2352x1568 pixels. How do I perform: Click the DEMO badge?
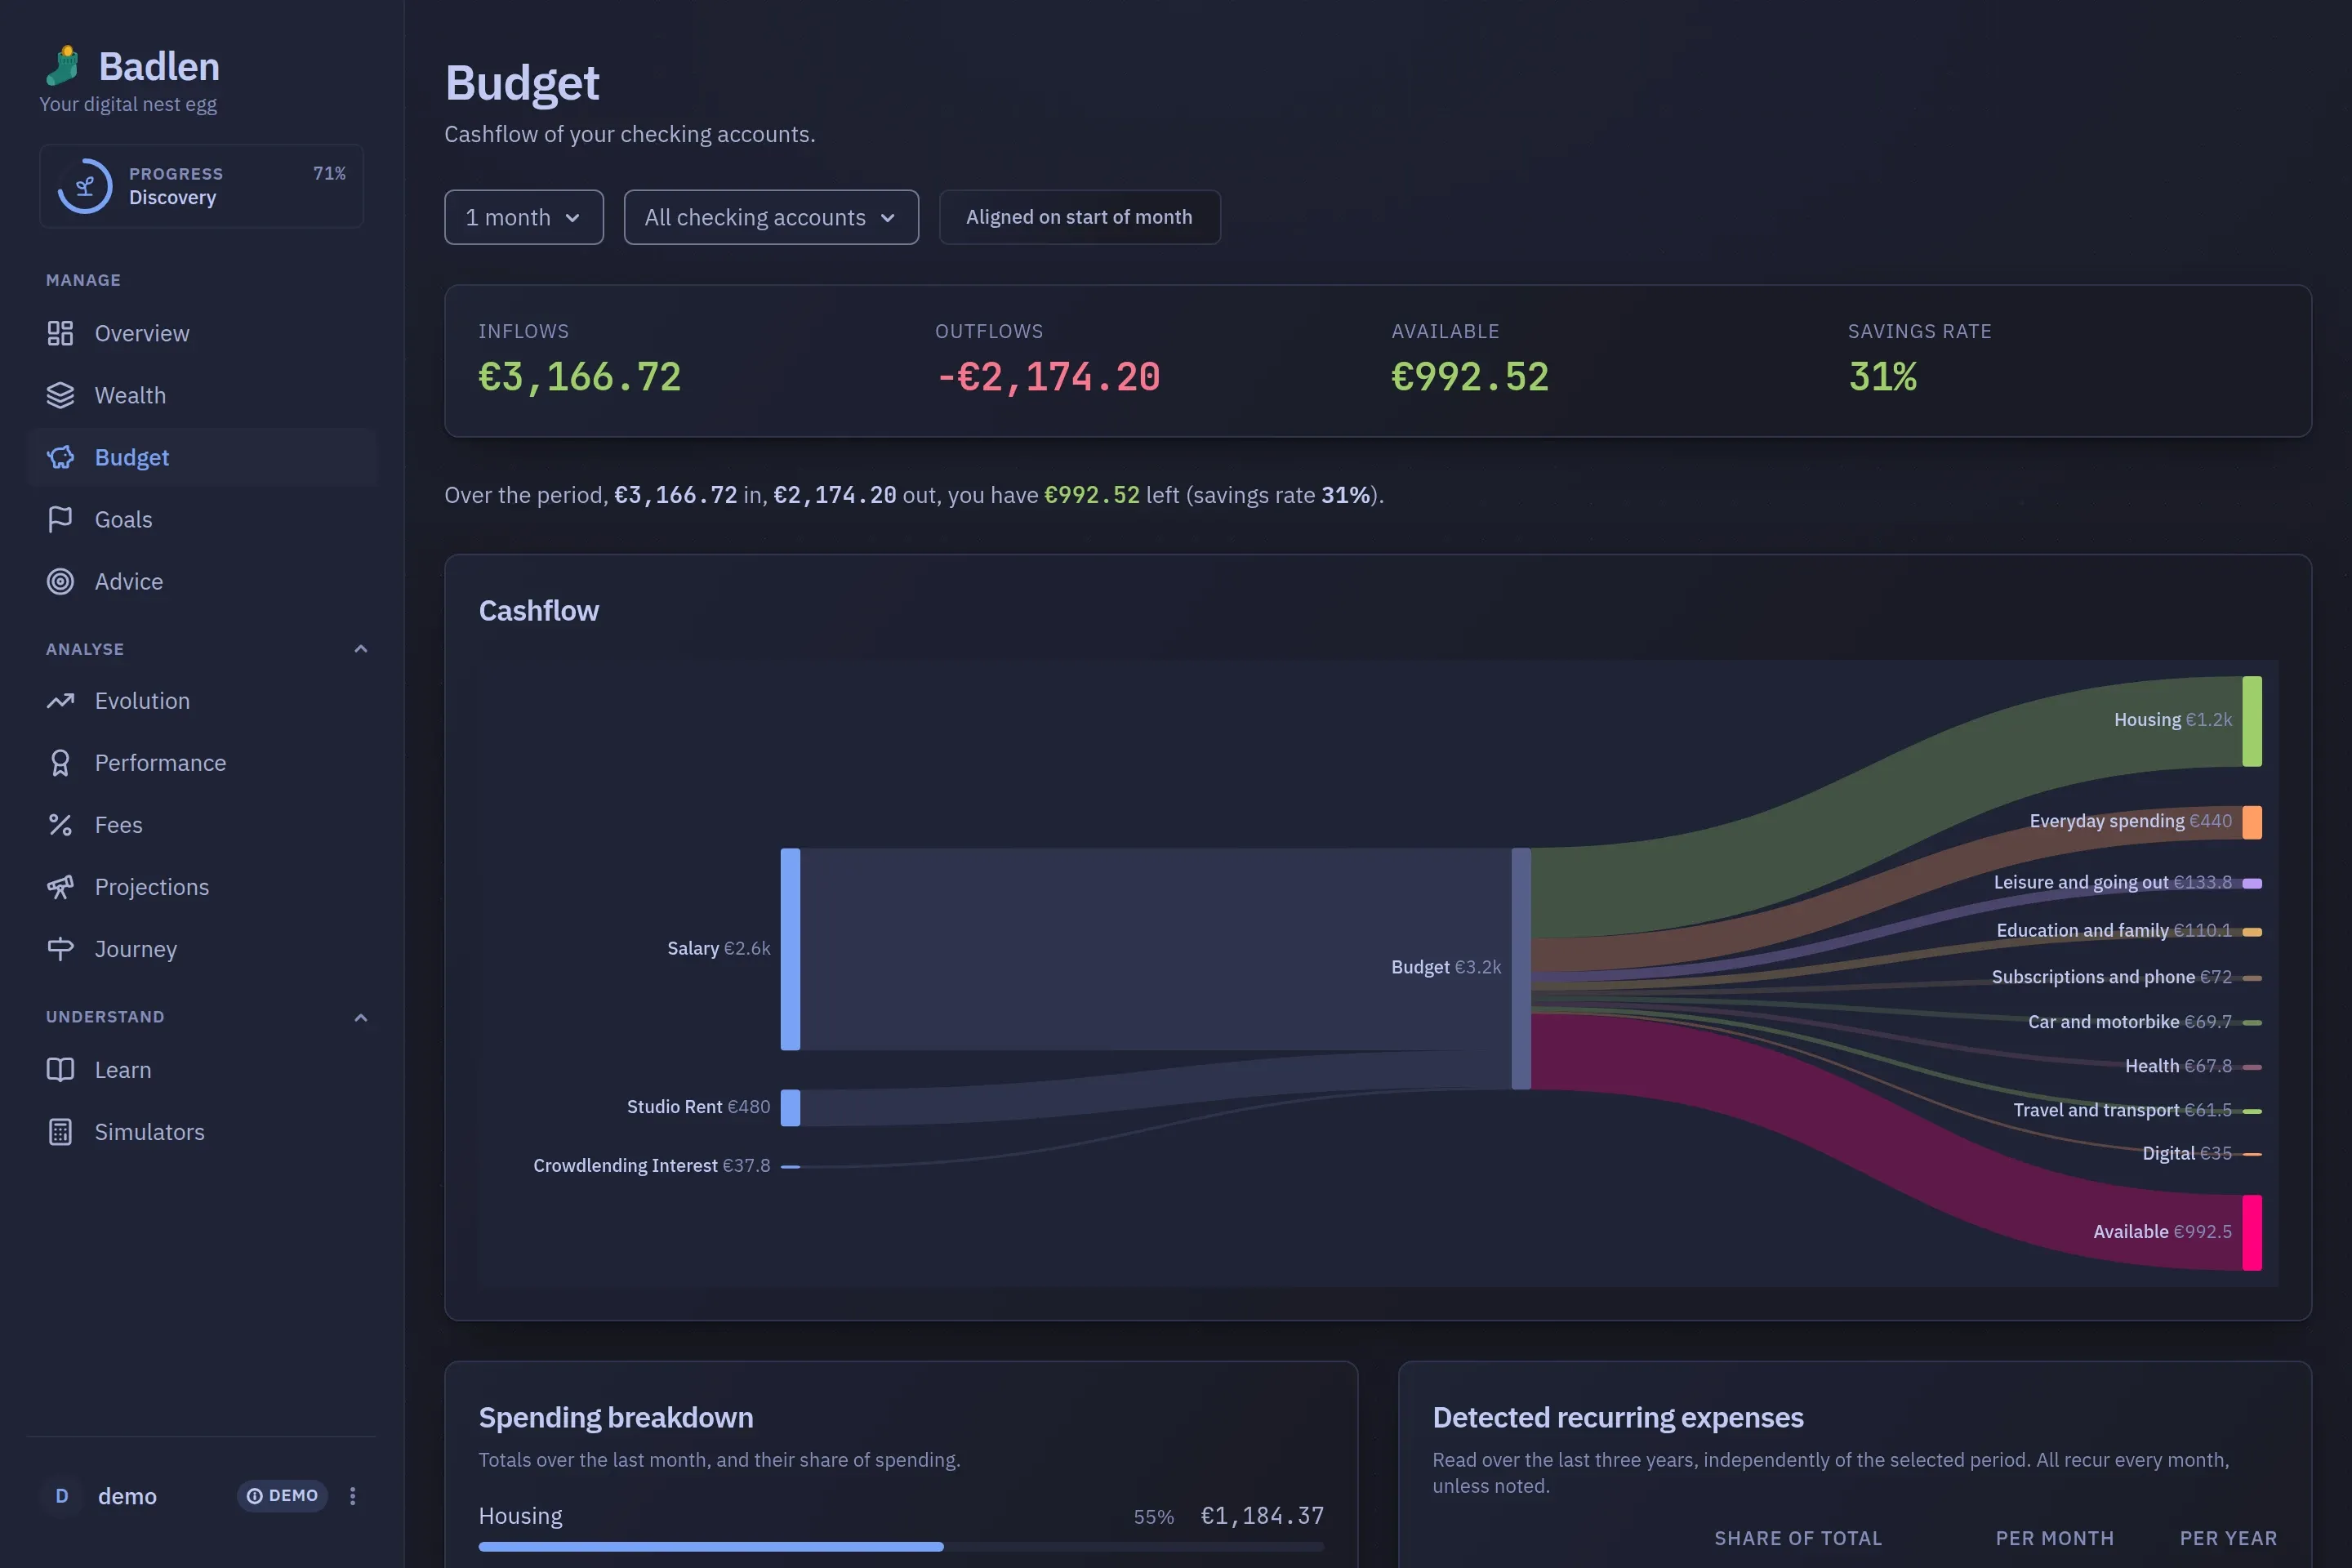(x=282, y=1496)
